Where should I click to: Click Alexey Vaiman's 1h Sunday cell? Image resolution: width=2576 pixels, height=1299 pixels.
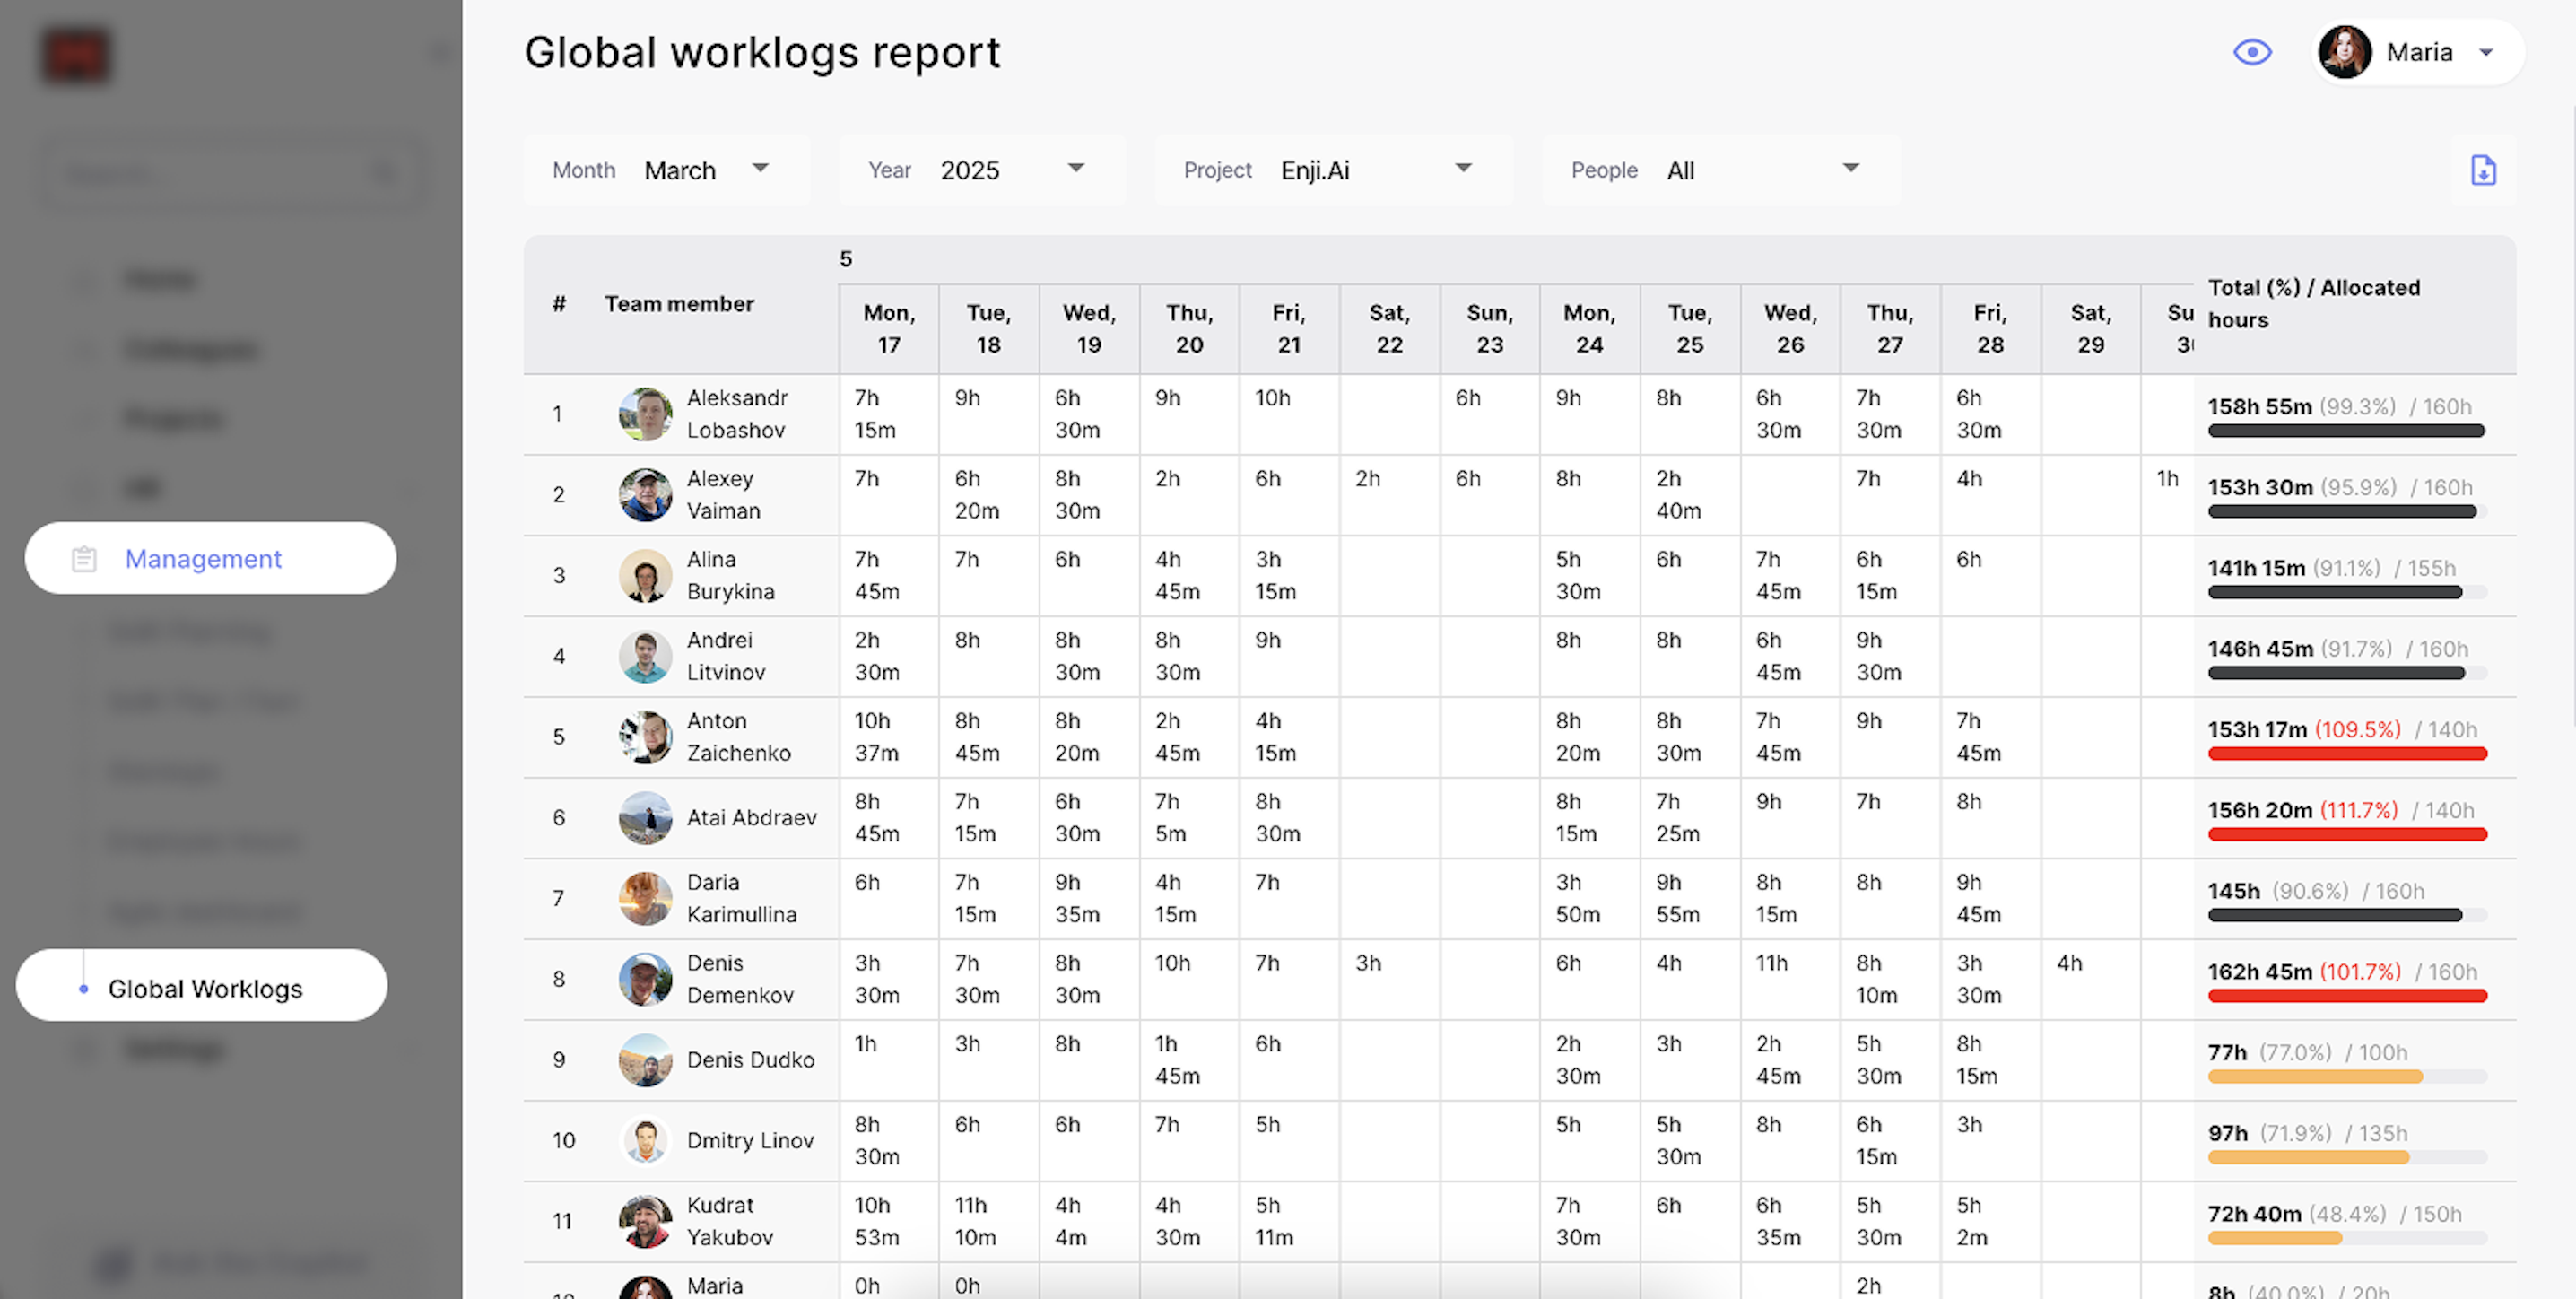[2167, 495]
